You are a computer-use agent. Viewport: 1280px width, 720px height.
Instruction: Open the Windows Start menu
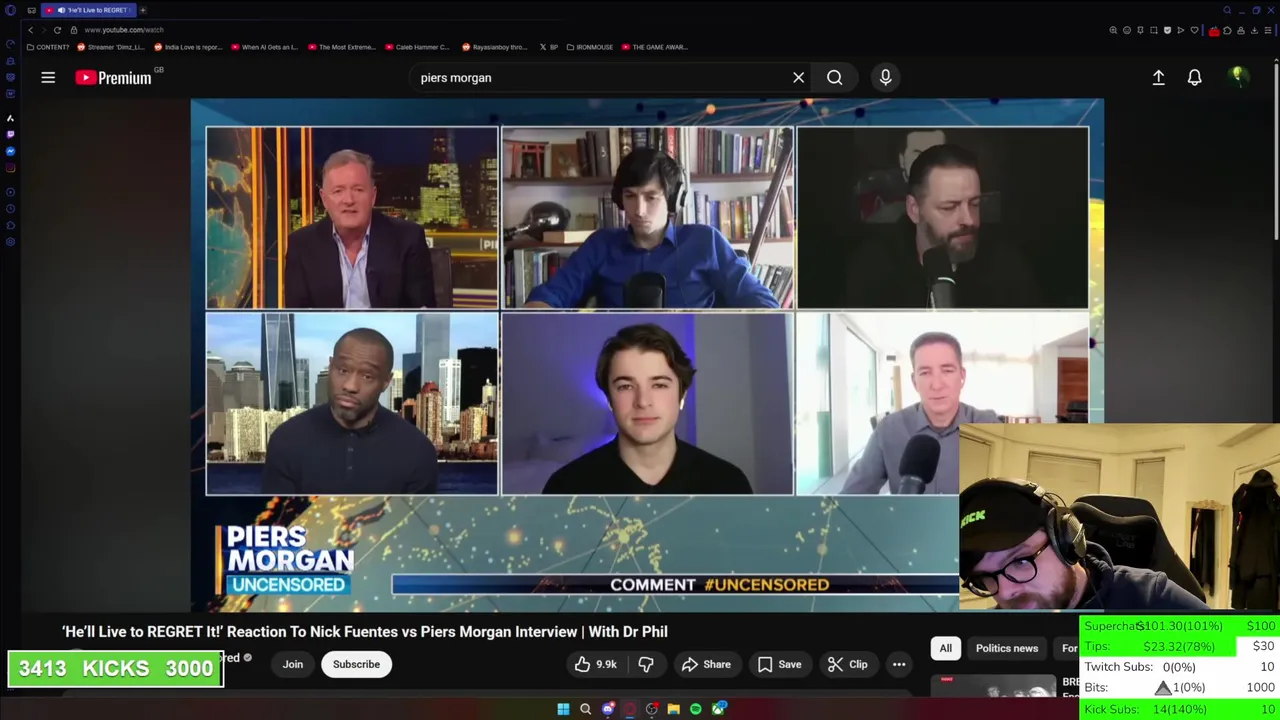pyautogui.click(x=563, y=709)
